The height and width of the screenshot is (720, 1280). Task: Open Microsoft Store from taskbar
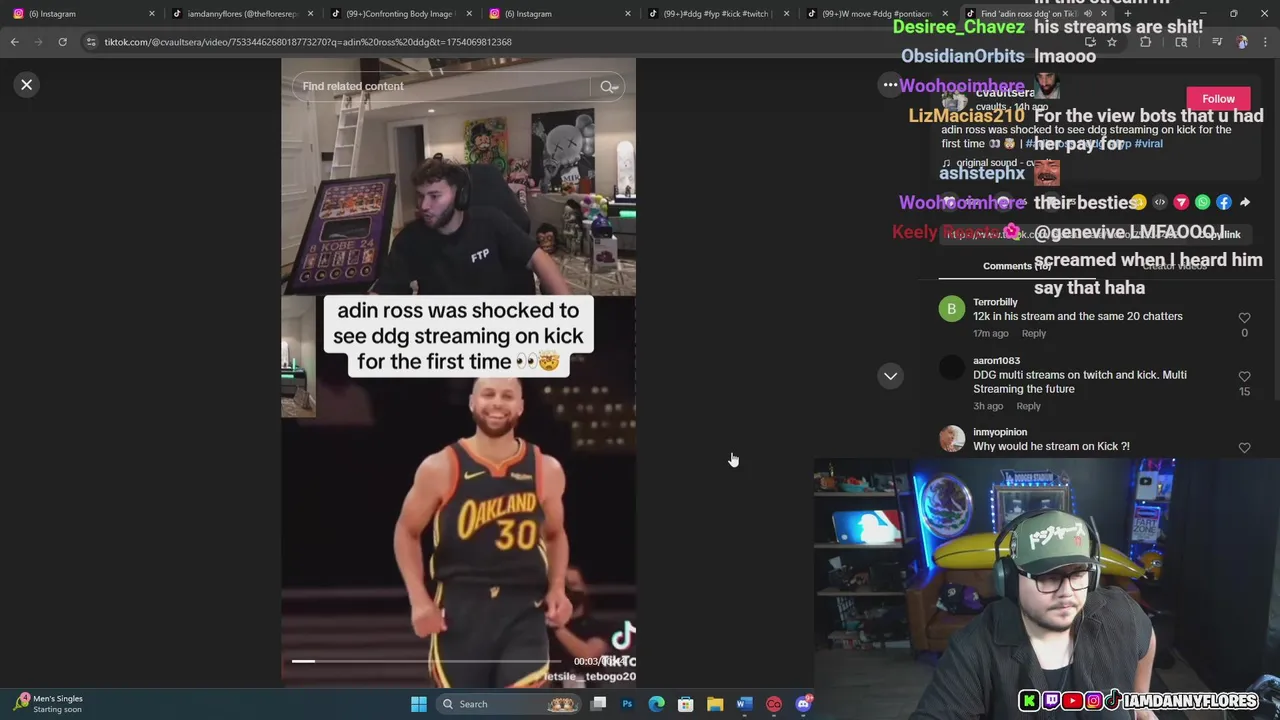[685, 704]
